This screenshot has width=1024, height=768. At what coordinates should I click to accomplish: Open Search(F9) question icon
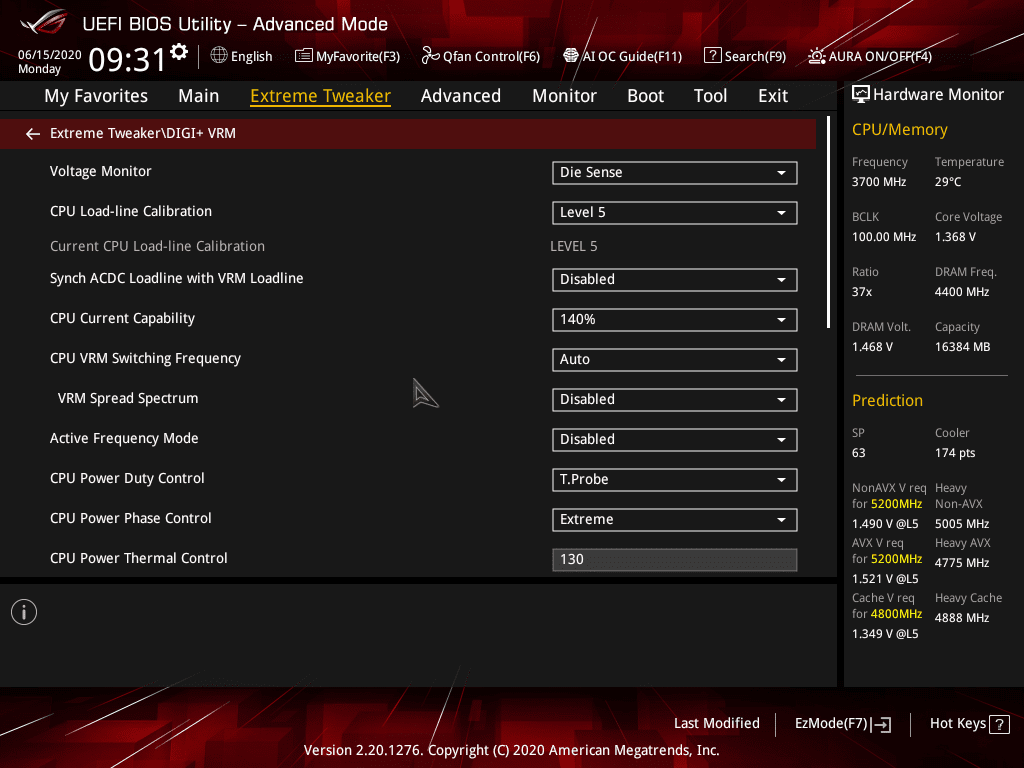pyautogui.click(x=712, y=56)
